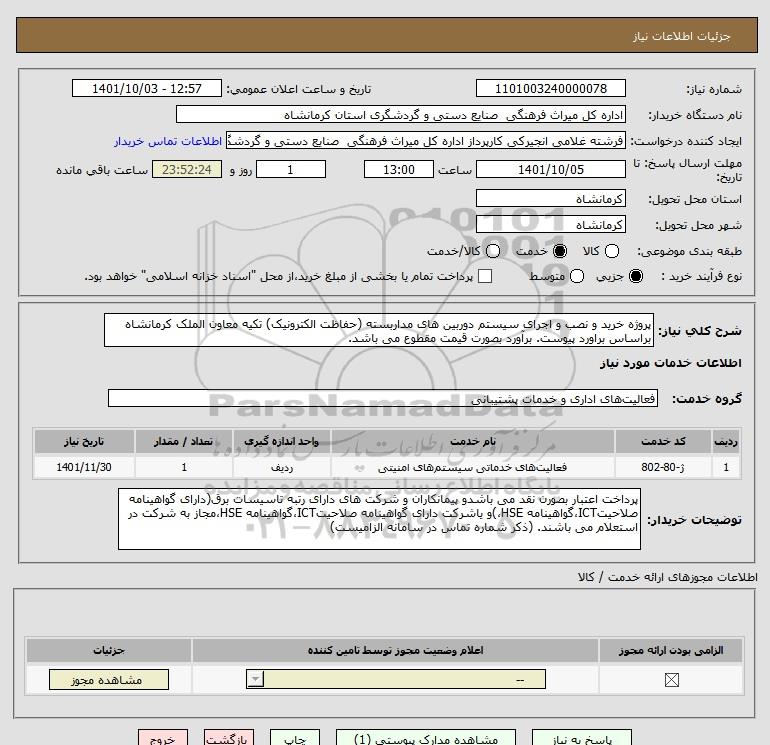
Task: Click the جزئیات اطلاعات نیاز page title
Action: pyautogui.click(x=682, y=36)
